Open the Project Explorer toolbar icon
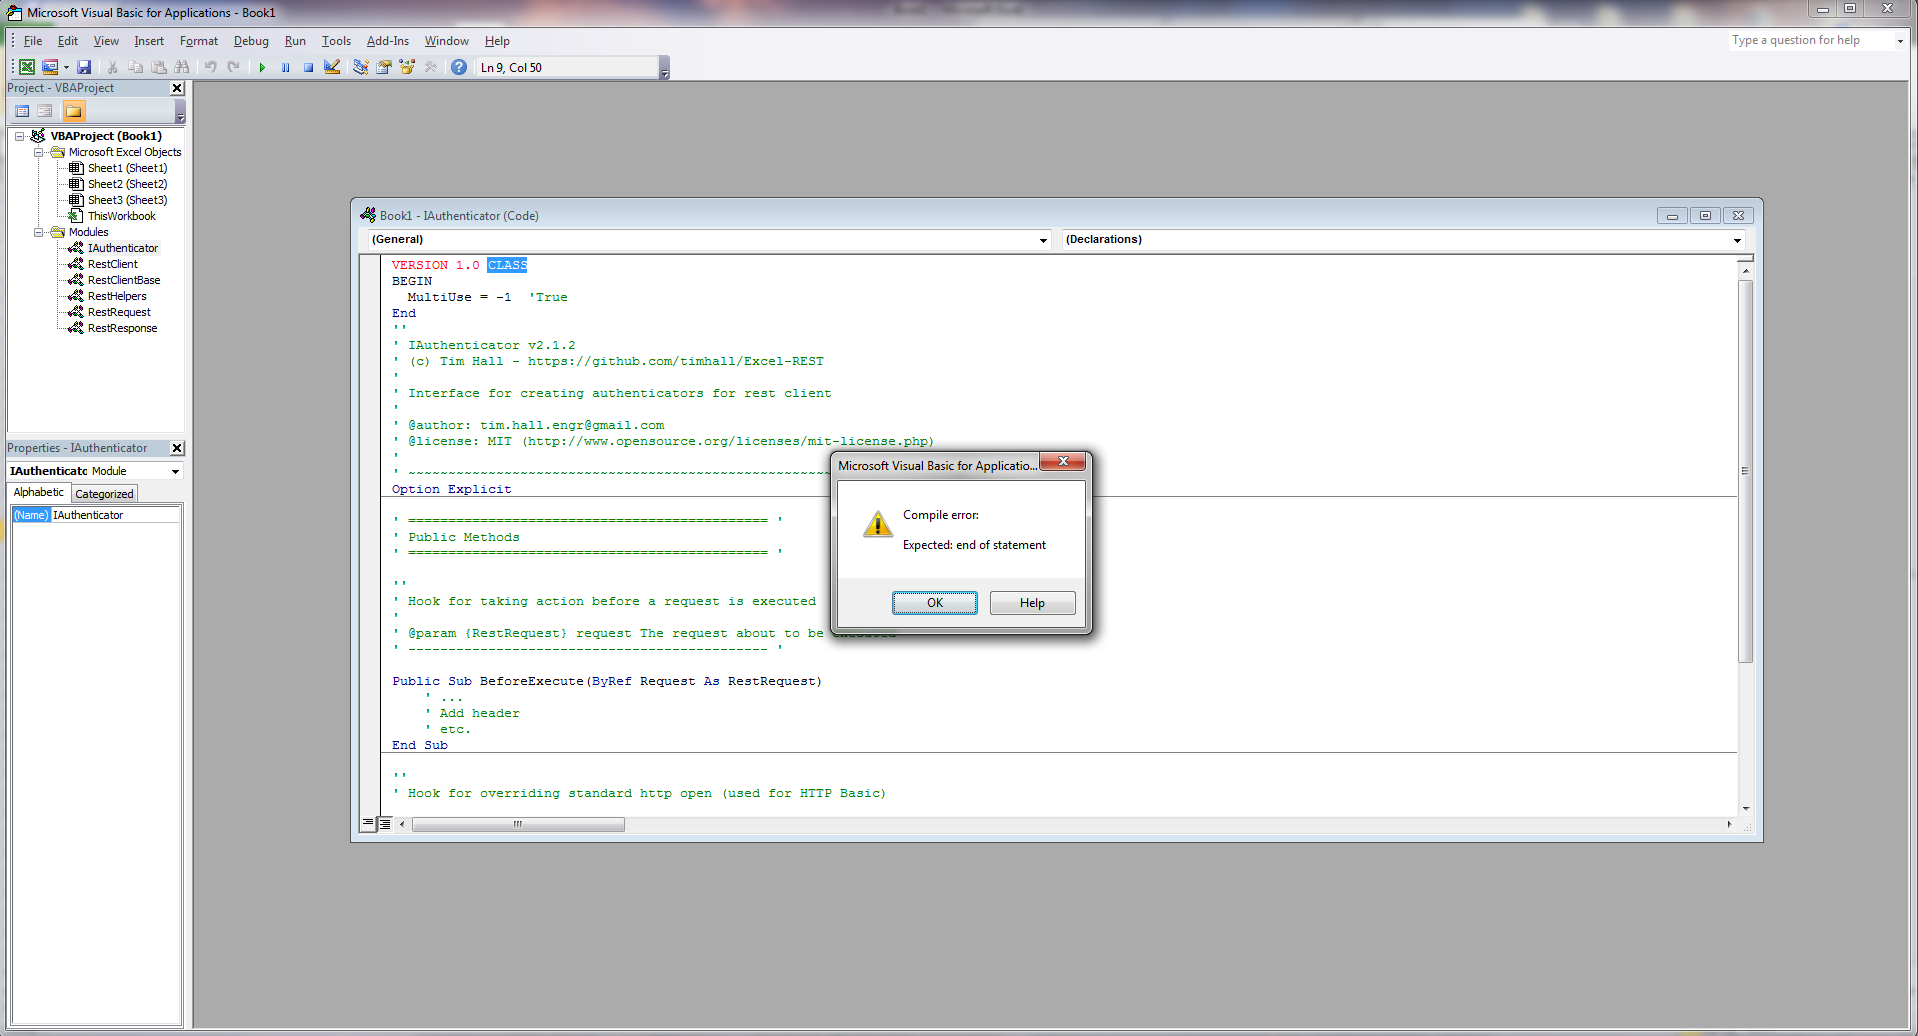 pyautogui.click(x=361, y=67)
